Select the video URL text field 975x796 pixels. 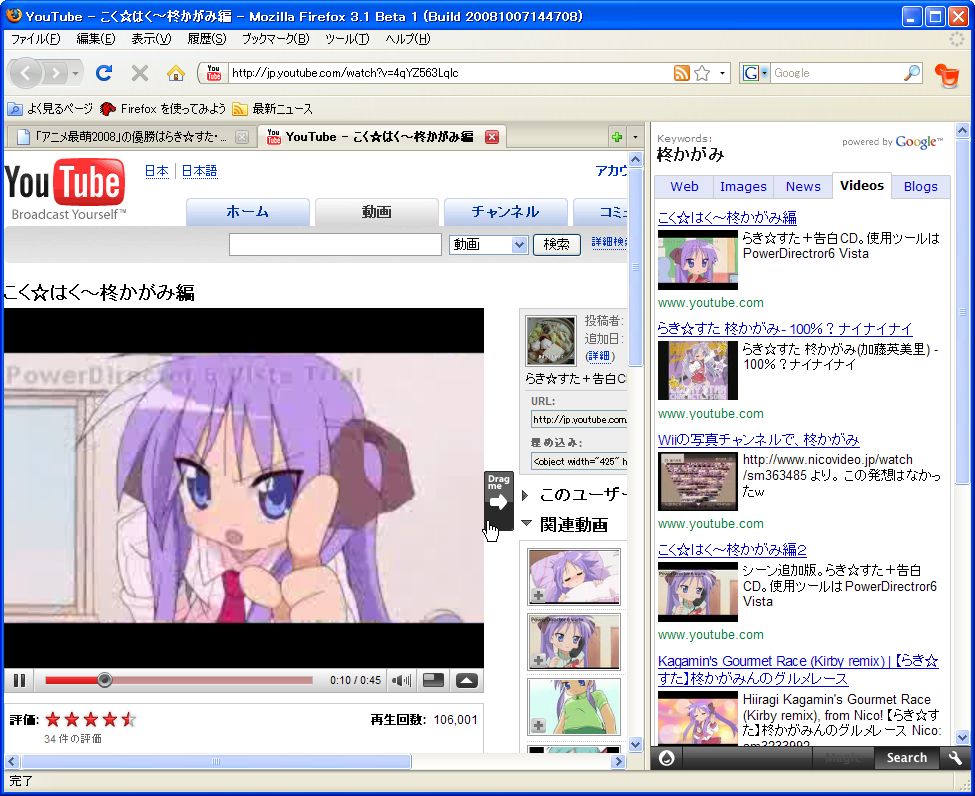579,420
